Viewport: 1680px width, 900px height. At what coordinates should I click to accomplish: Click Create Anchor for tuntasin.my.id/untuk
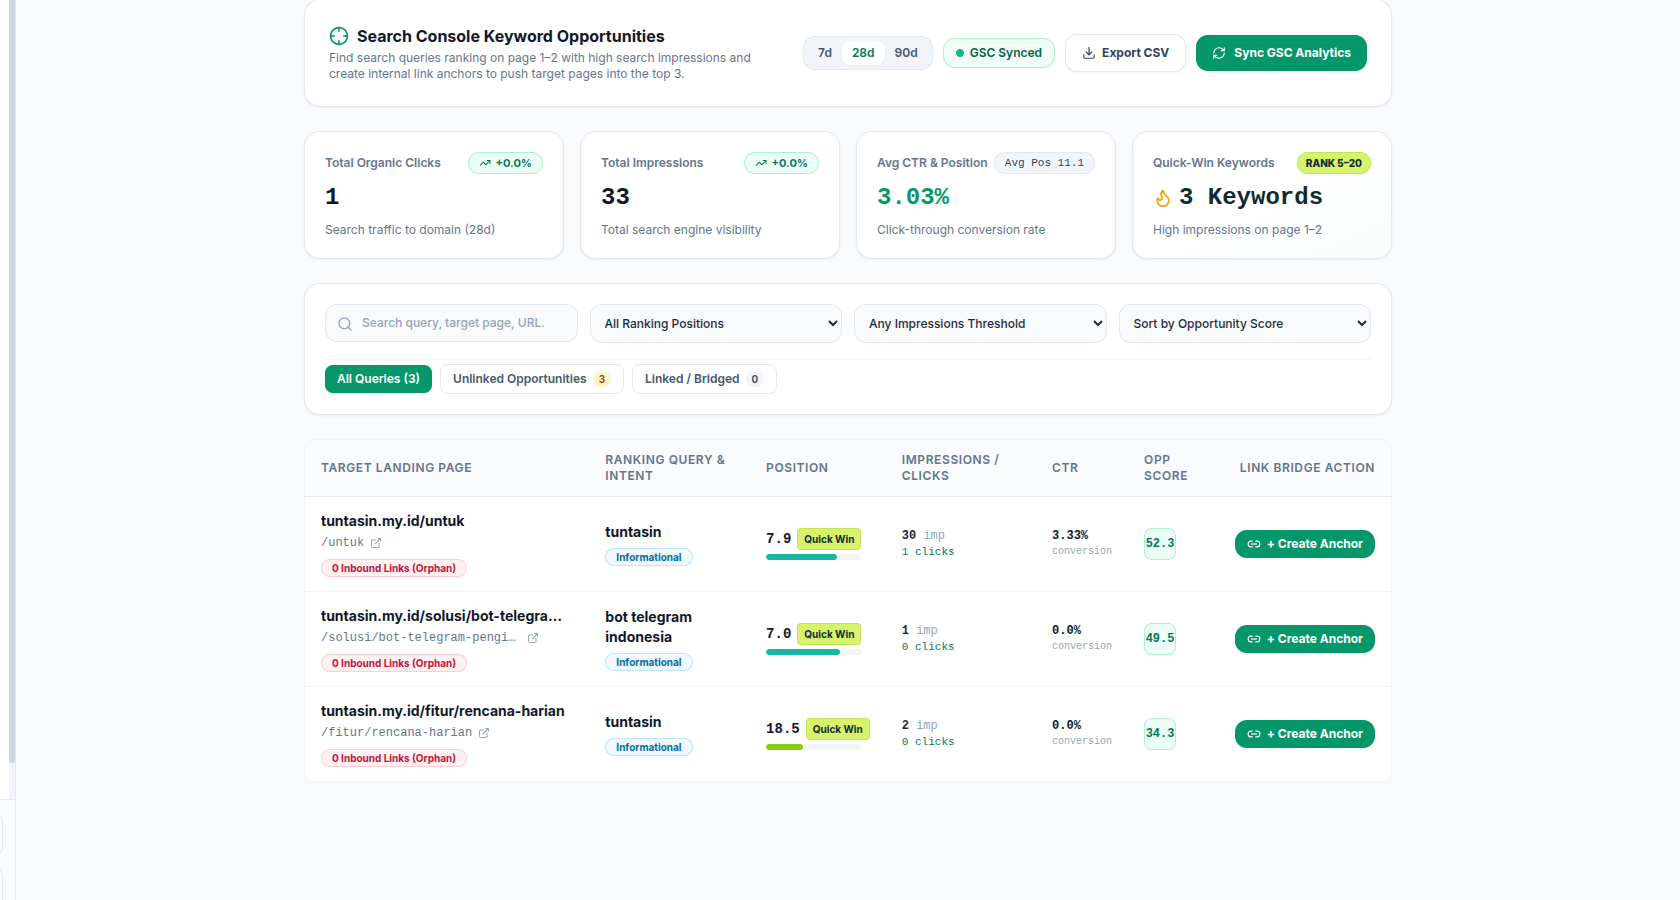pos(1305,544)
